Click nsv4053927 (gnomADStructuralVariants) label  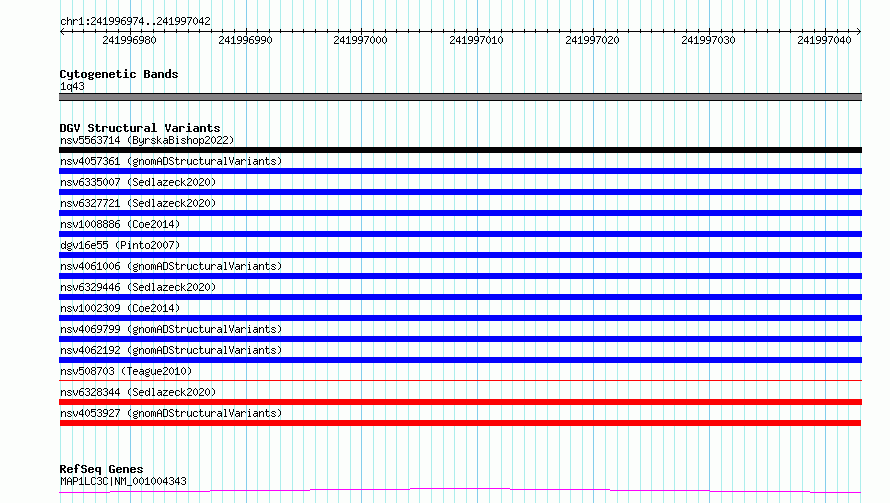click(171, 413)
